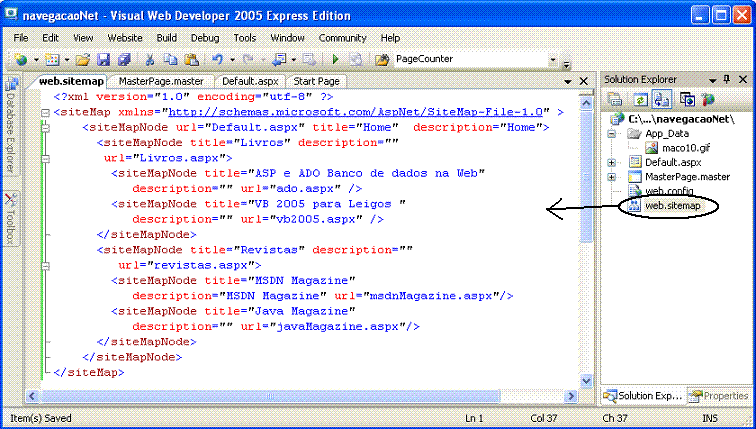Viewport: 756px width, 429px height.
Task: Expand the Default.aspx node in Solution Explorer
Action: click(612, 162)
